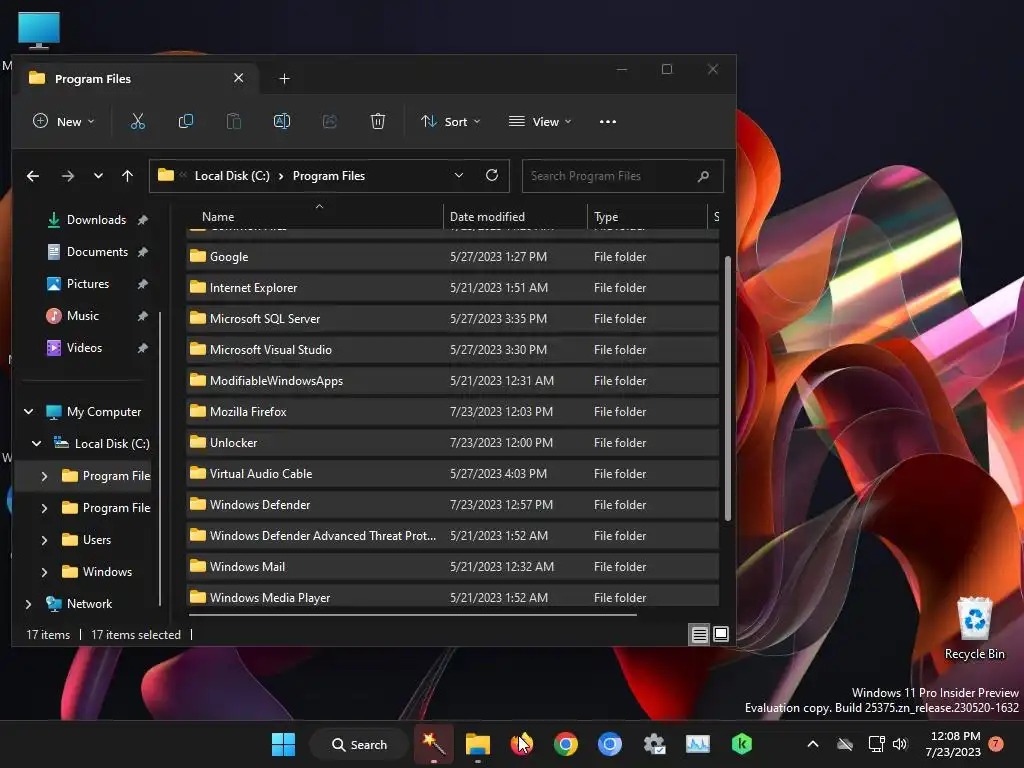Open Windows Start menu
Screen dimensions: 1024x768
click(283, 744)
